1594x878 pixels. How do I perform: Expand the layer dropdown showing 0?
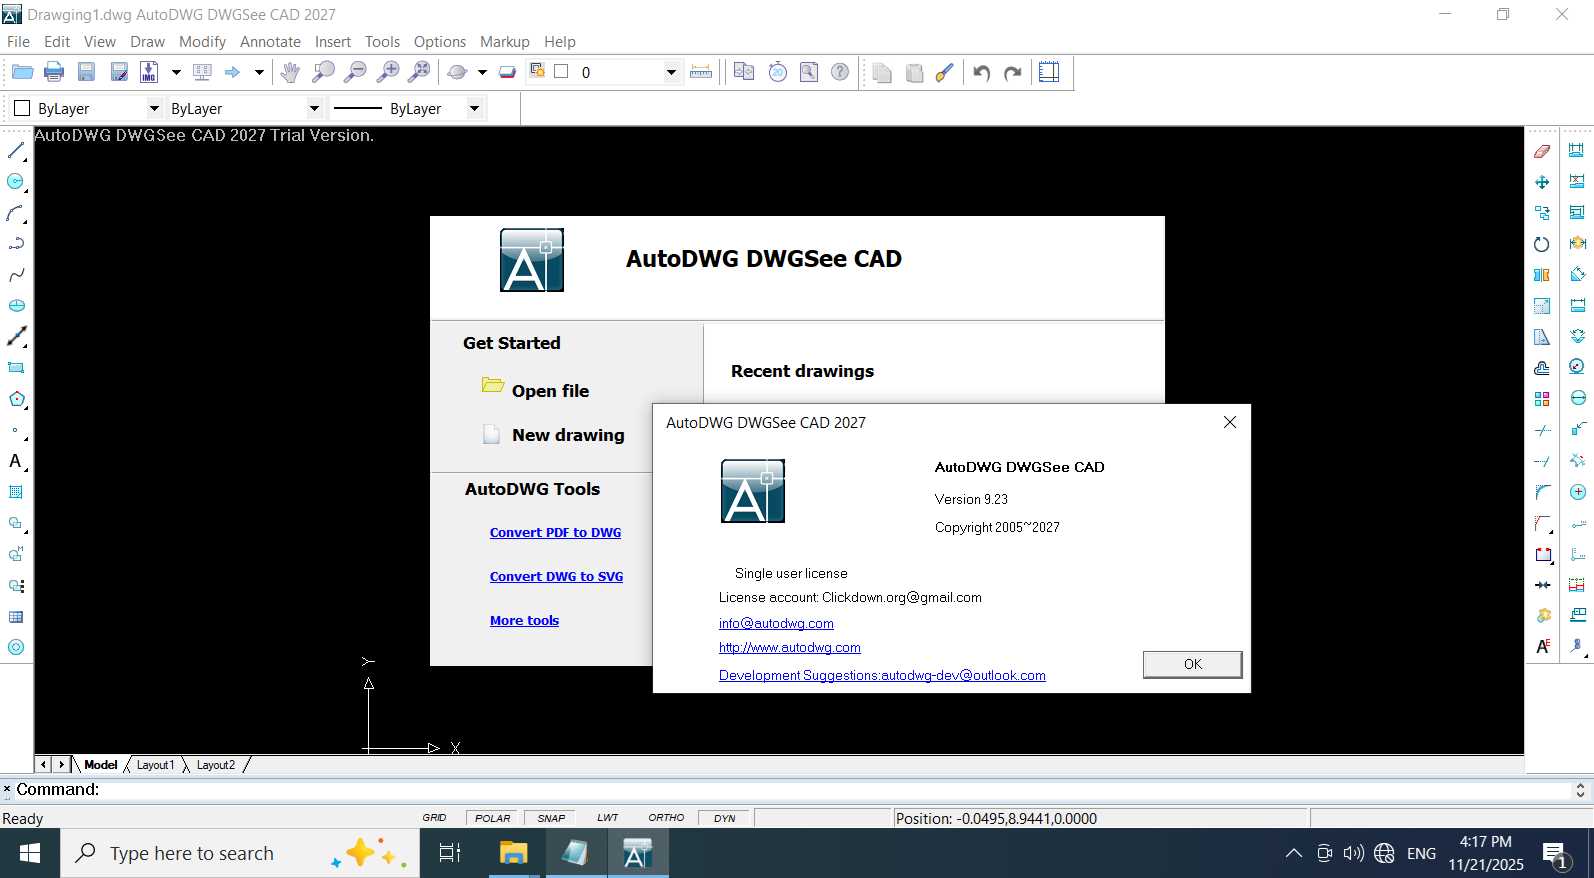pyautogui.click(x=671, y=72)
